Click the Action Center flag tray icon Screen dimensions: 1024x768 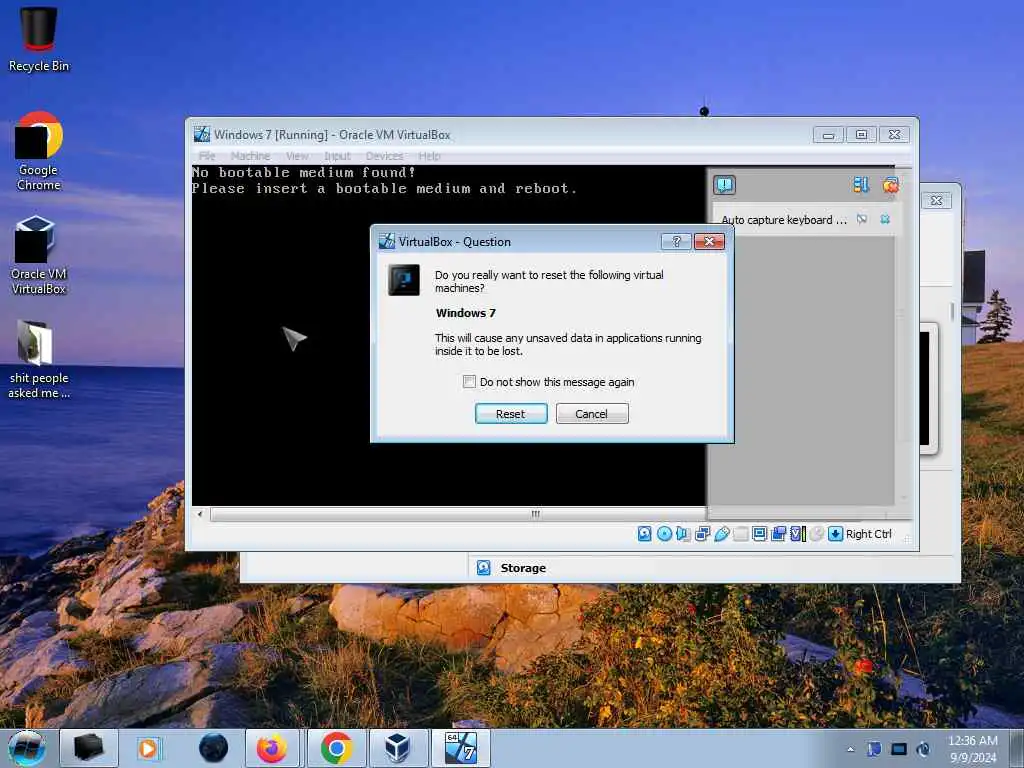(x=874, y=749)
